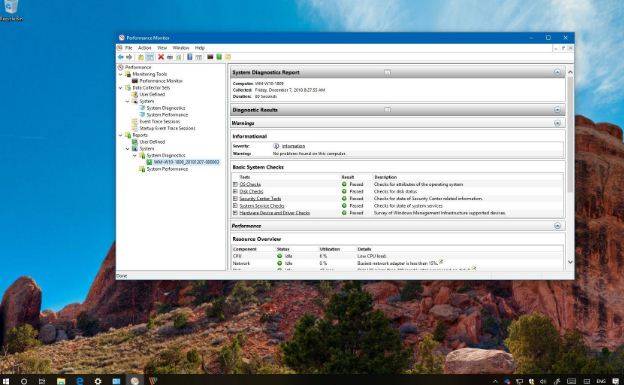Collapse System Diagnostics under Reports

[135, 155]
